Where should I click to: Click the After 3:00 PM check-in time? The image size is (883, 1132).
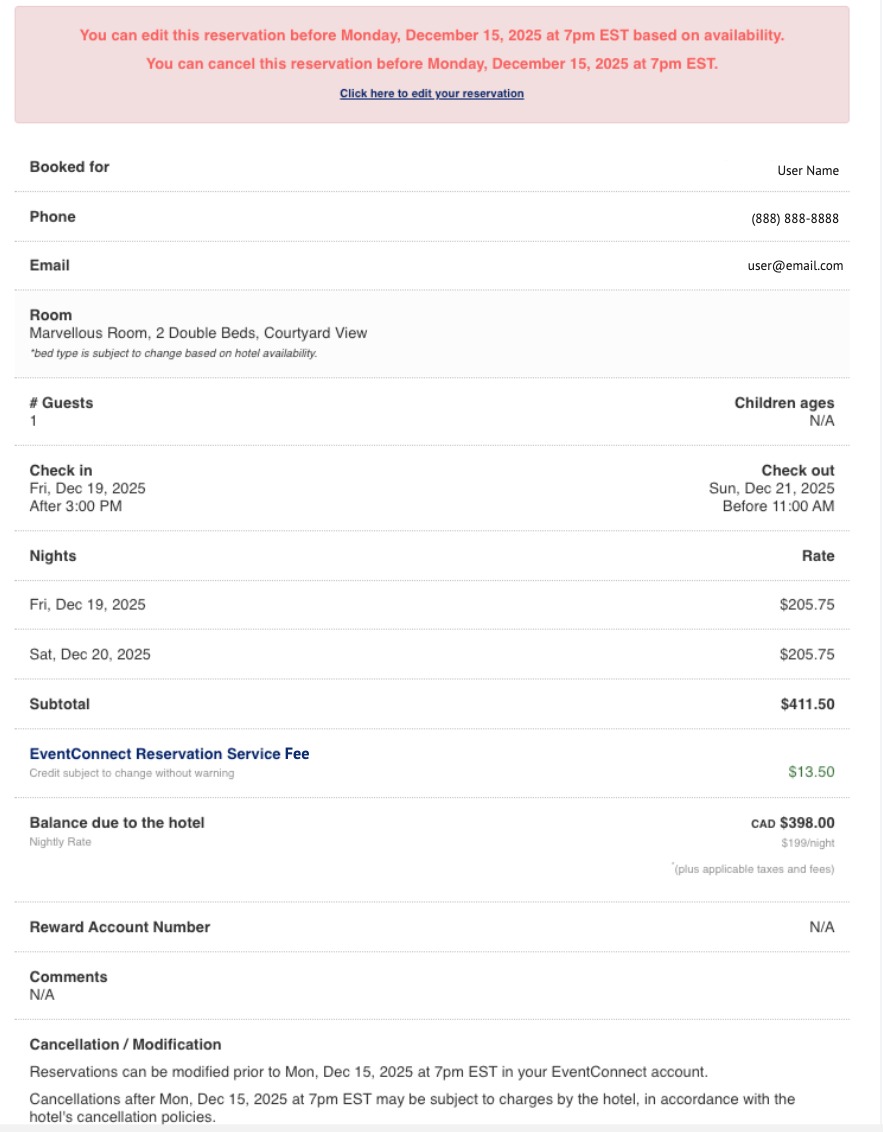pos(75,506)
